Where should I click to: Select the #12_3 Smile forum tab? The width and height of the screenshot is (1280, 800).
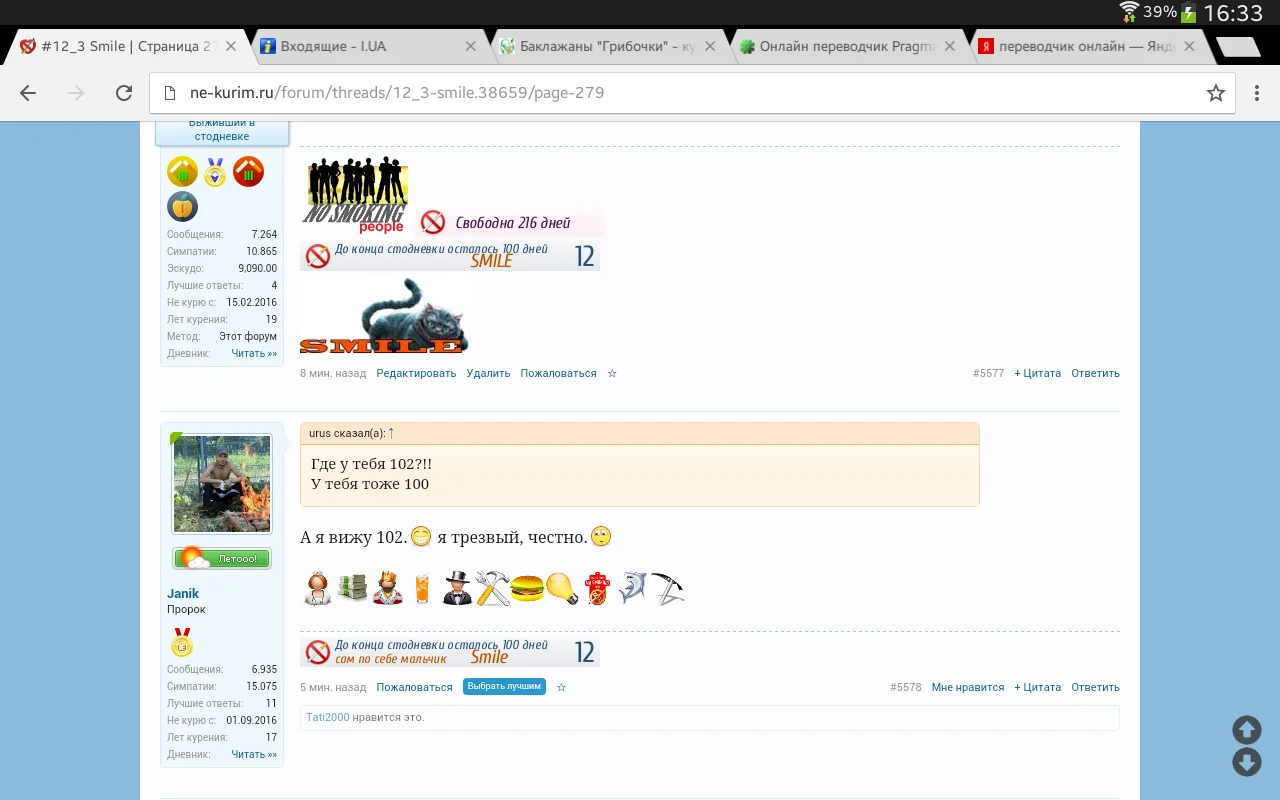(x=128, y=46)
